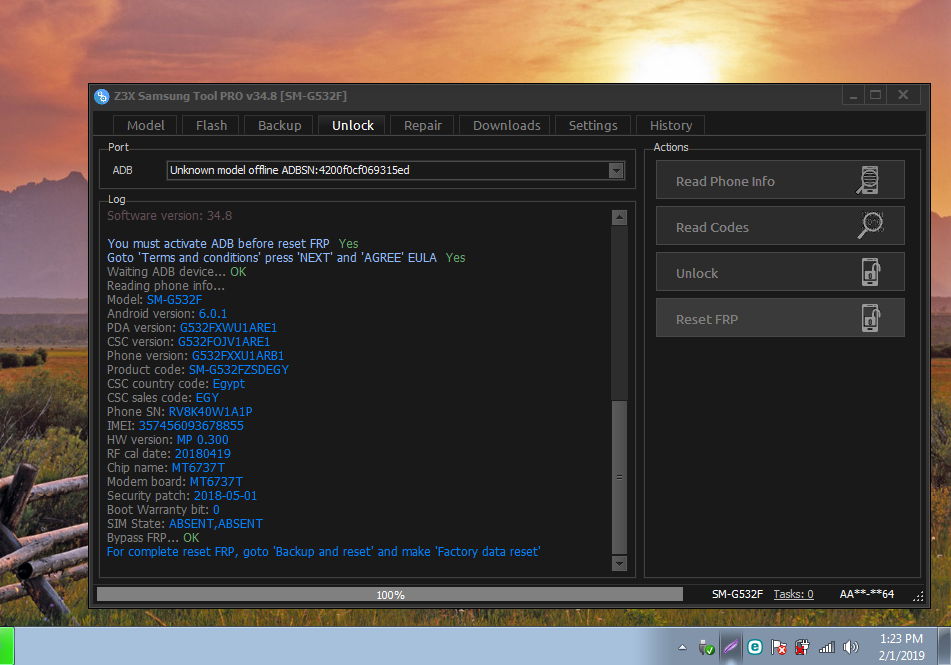Show hidden system tray icons arrow
The image size is (951, 665).
coord(682,647)
